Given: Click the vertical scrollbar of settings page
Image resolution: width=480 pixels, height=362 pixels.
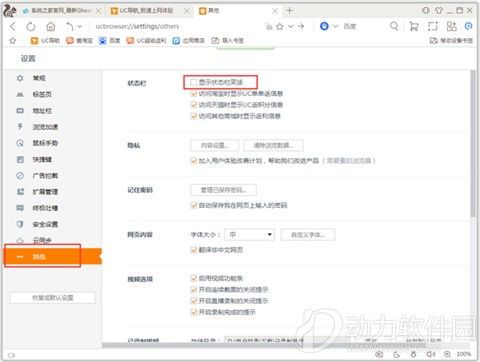Looking at the screenshot, I should [x=473, y=144].
